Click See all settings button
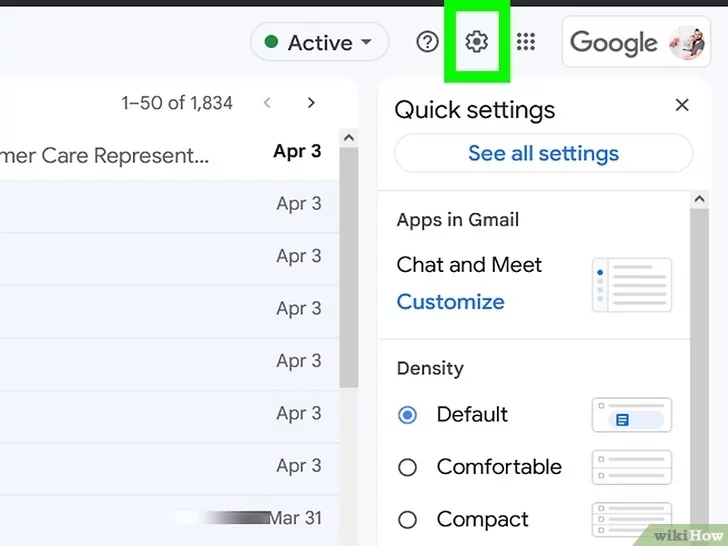This screenshot has width=728, height=546. pos(543,153)
